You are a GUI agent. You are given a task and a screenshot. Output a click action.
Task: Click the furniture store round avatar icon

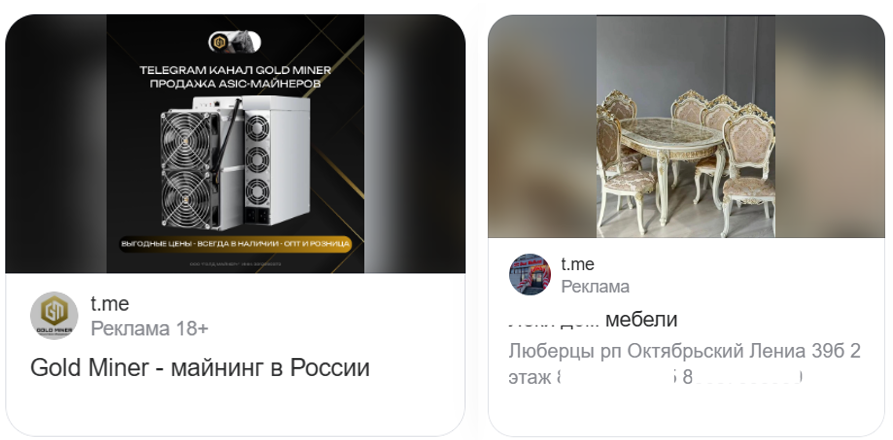(x=530, y=274)
